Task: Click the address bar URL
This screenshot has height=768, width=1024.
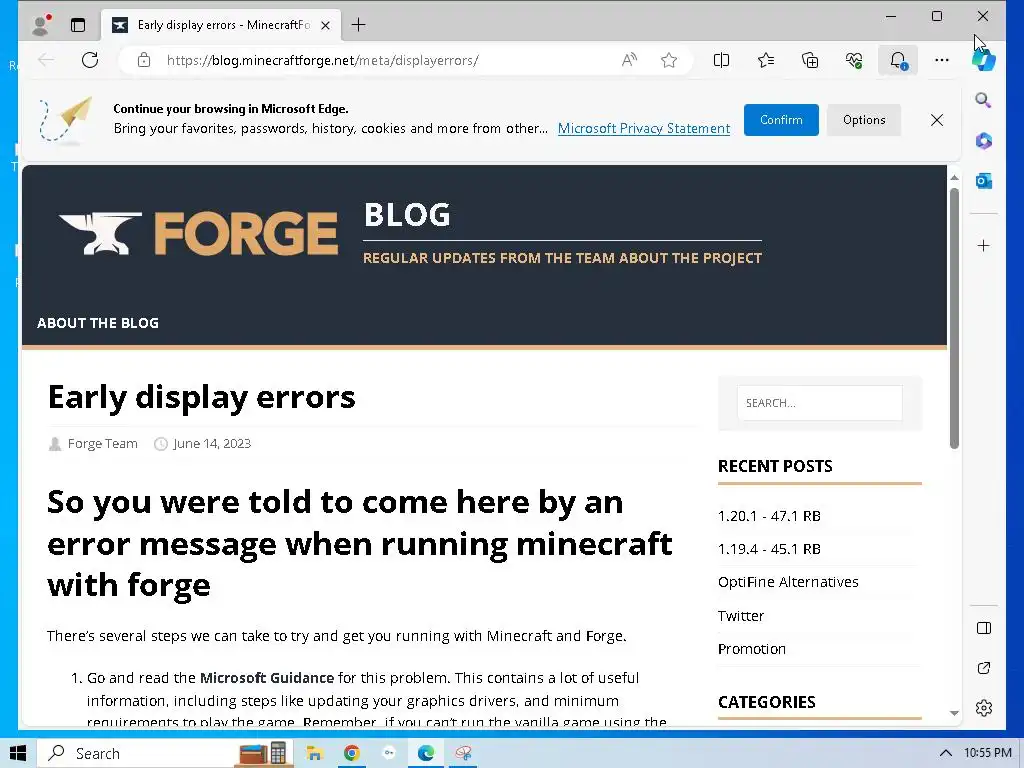Action: tap(323, 61)
